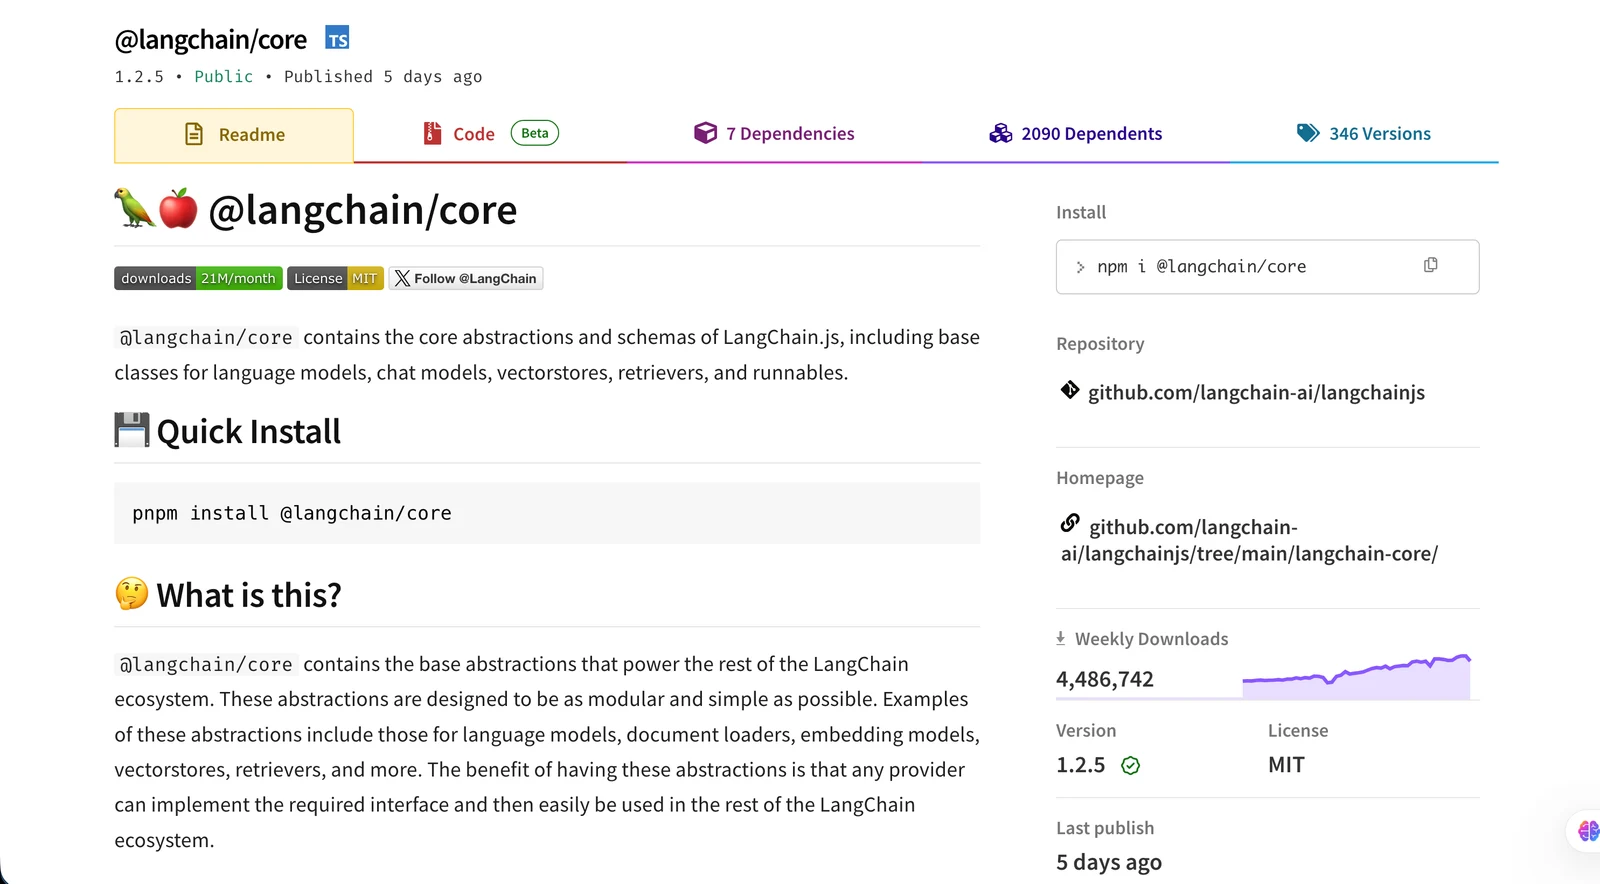This screenshot has height=884, width=1600.
Task: Open the langchain-core homepage link
Action: pyautogui.click(x=1249, y=540)
